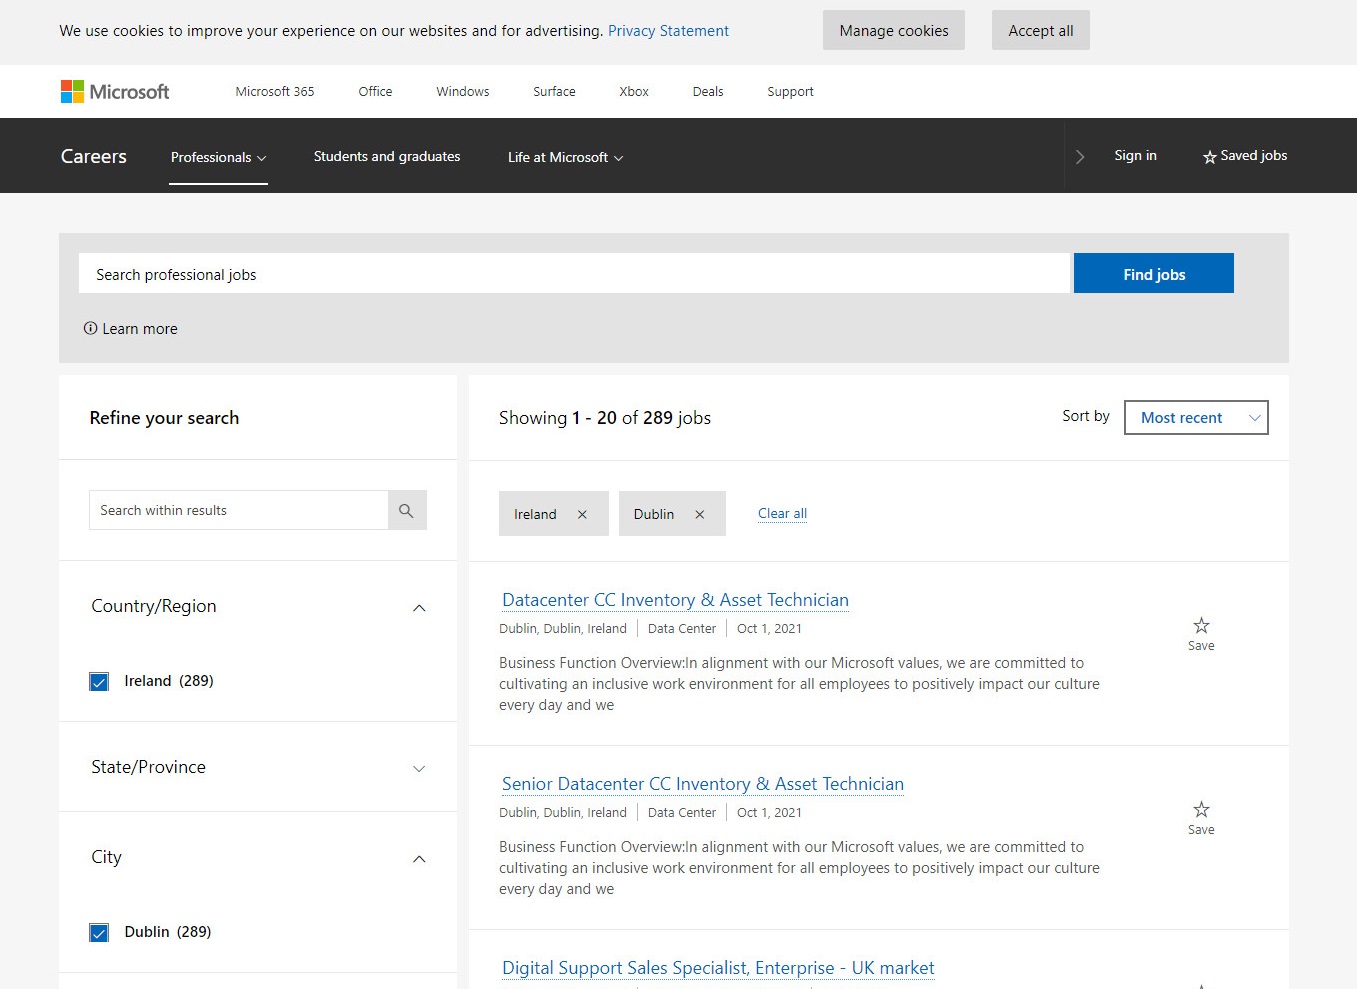Click the Learn more info icon

point(91,329)
